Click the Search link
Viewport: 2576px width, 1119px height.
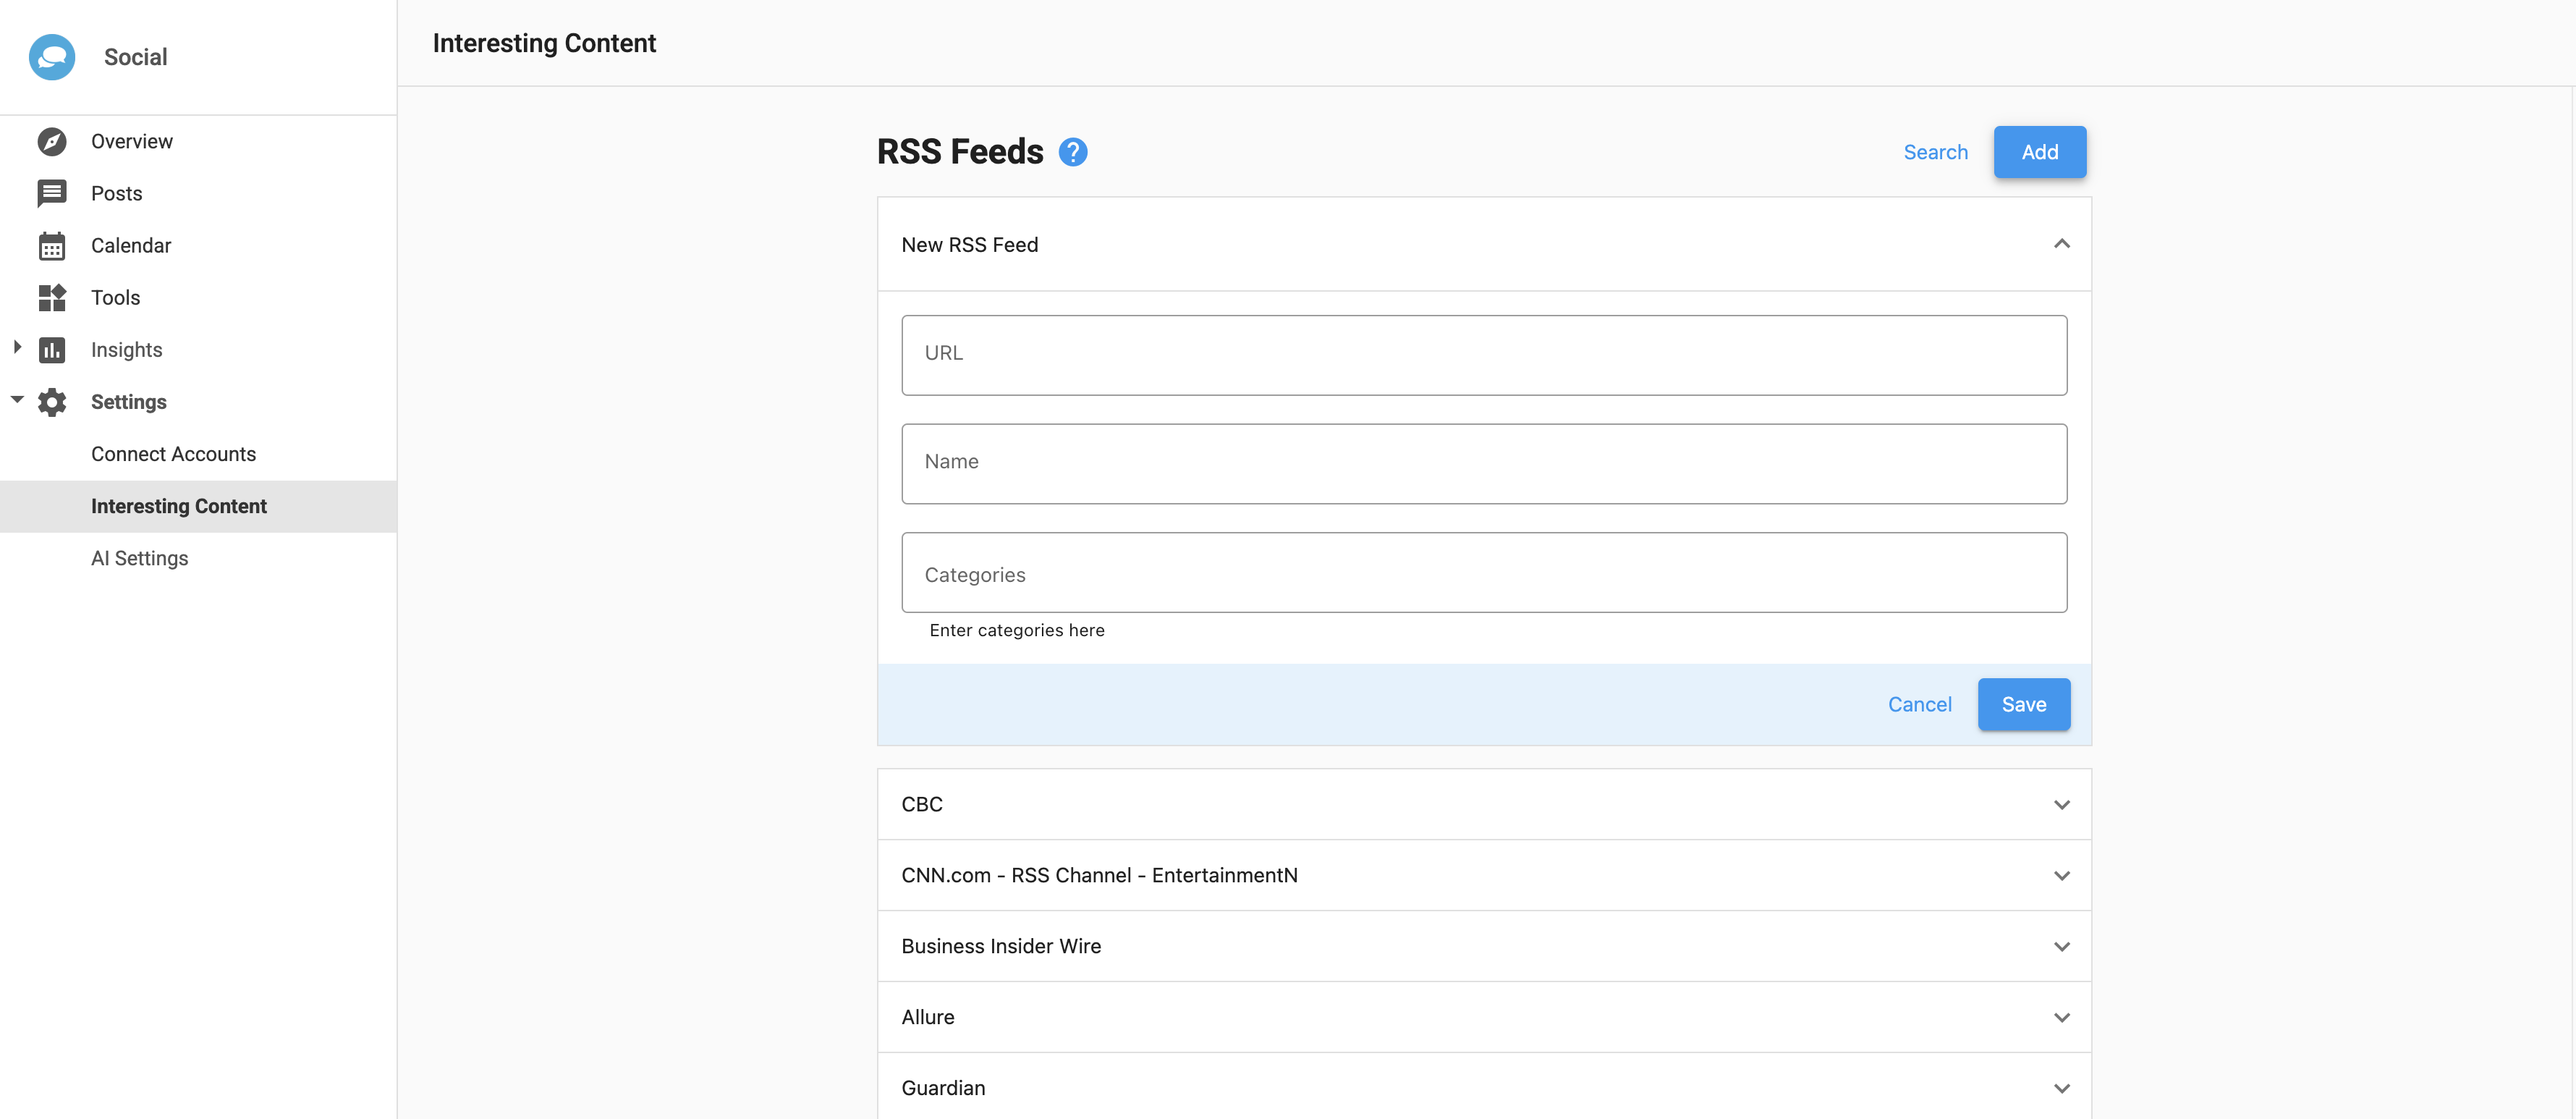point(1935,152)
